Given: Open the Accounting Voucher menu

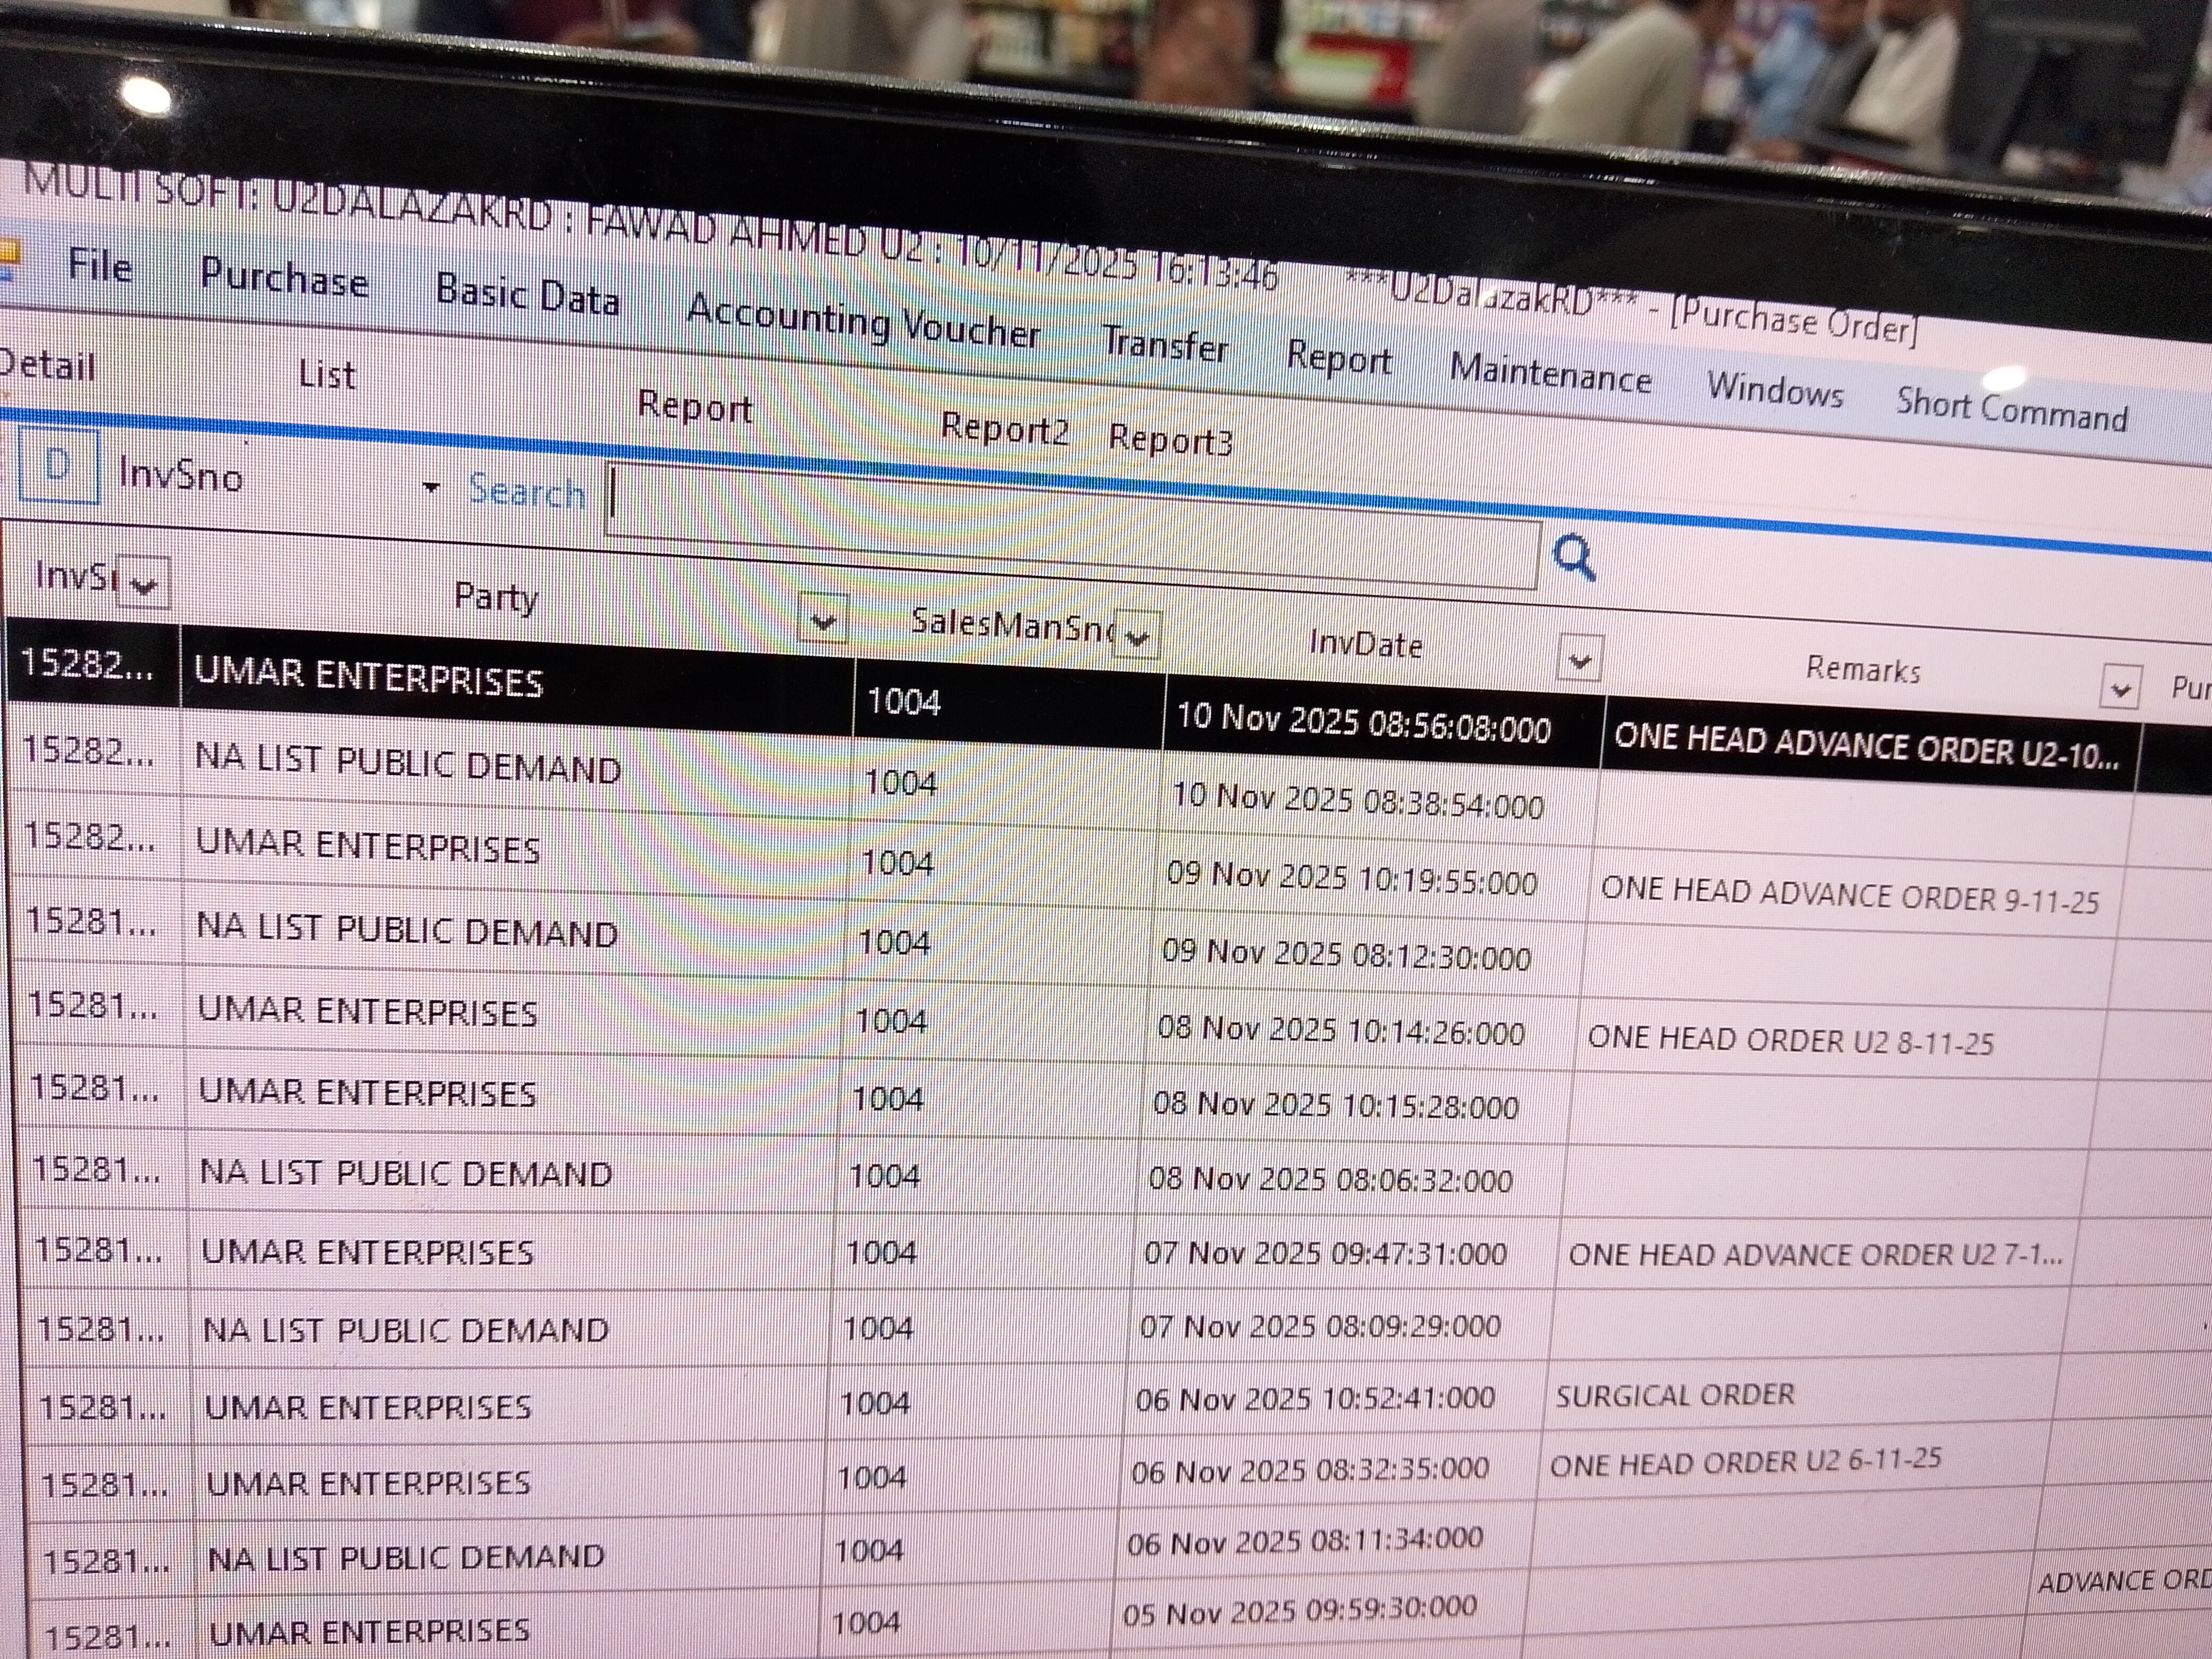Looking at the screenshot, I should 863,322.
